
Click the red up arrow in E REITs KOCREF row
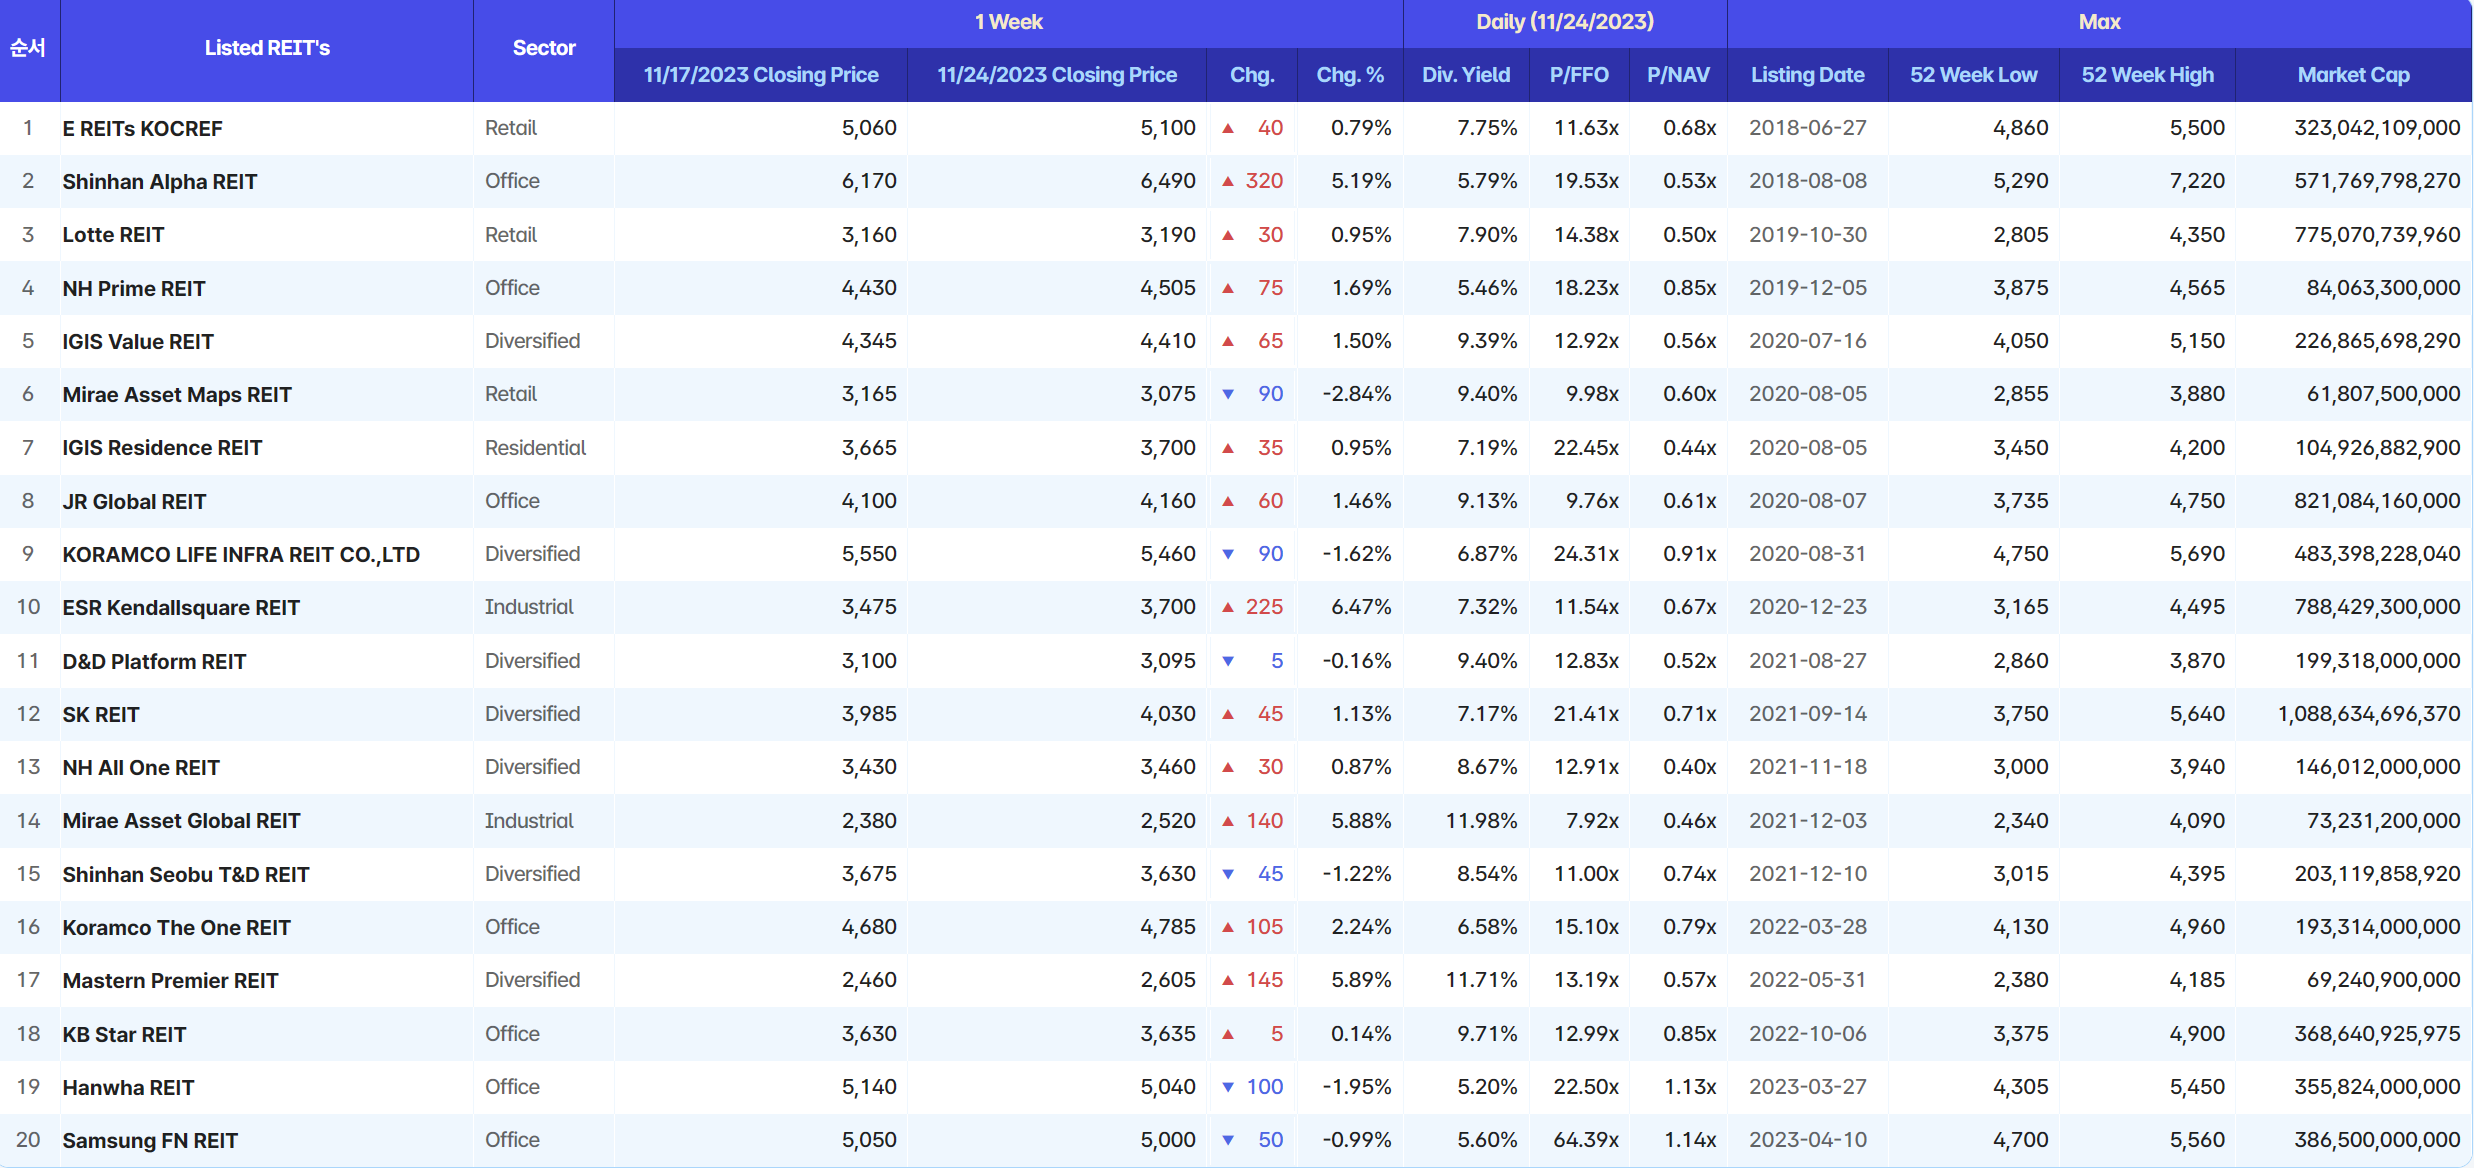click(x=1228, y=128)
